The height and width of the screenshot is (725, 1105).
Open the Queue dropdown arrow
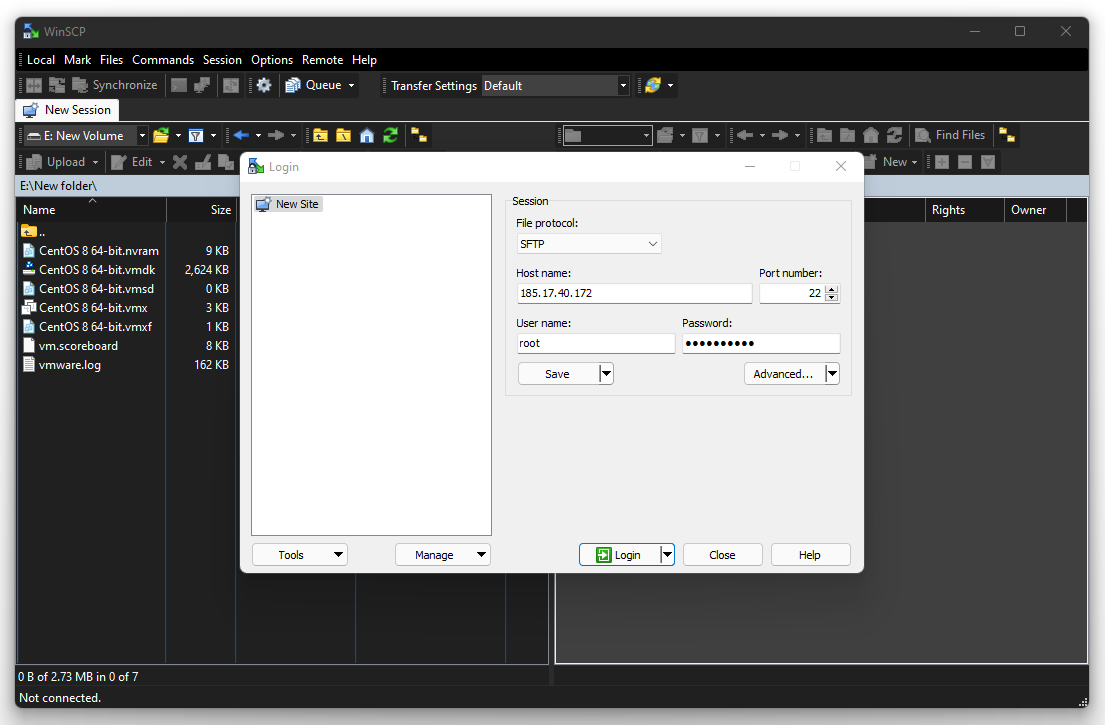[x=351, y=85]
